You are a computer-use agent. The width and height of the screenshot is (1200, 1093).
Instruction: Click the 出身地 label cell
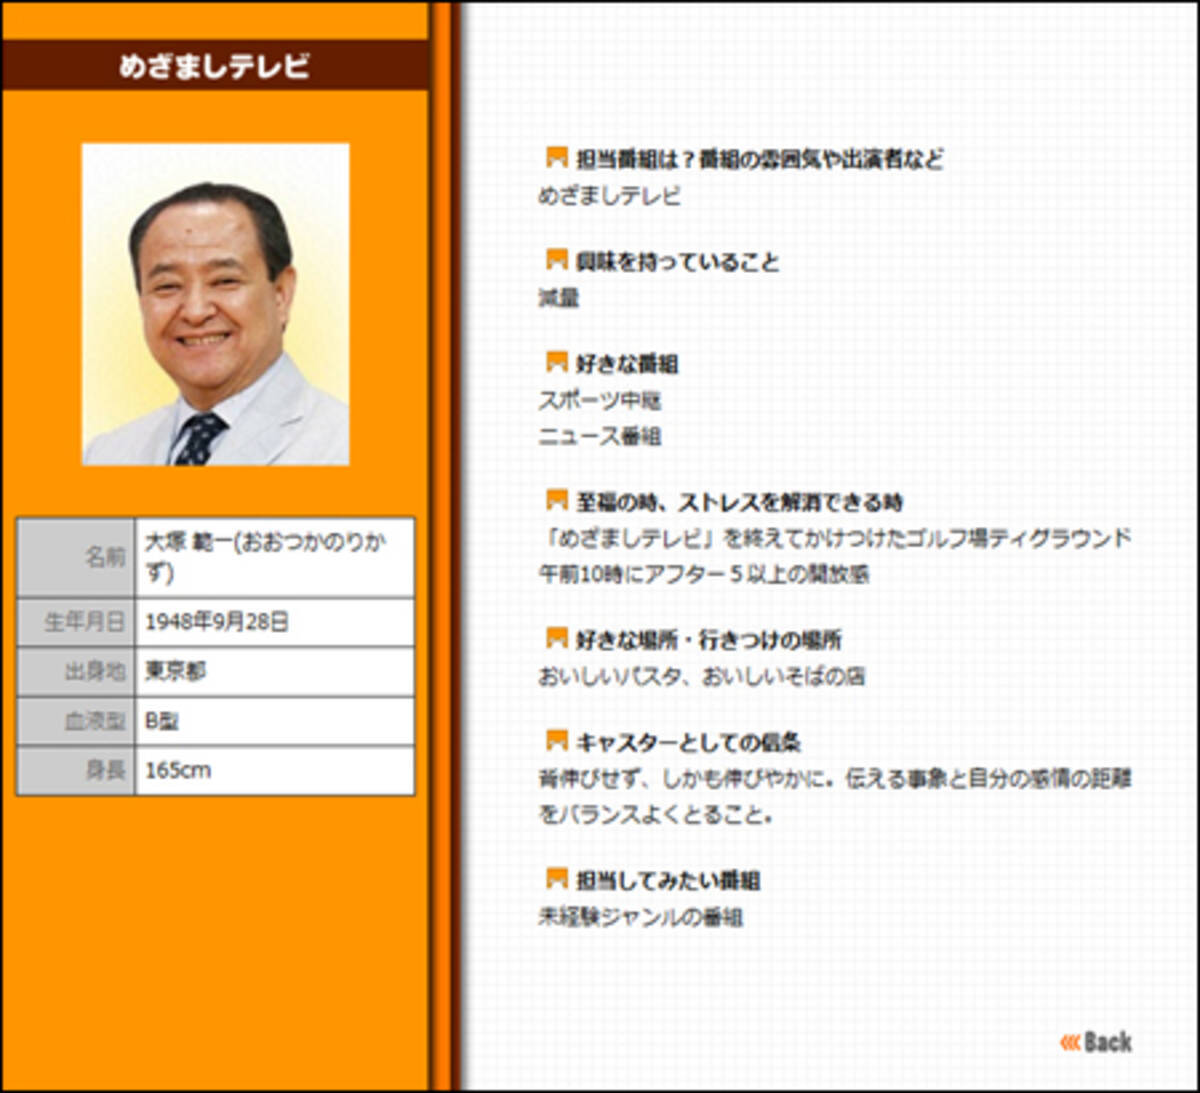[x=76, y=671]
